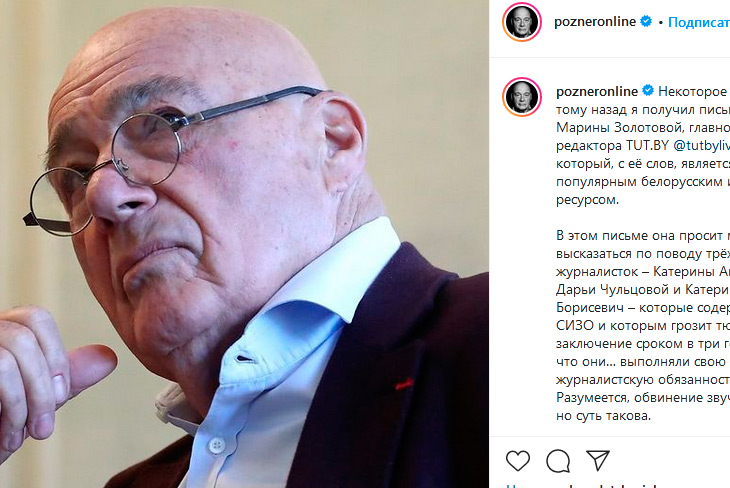Open comments with the speech bubble icon
Viewport: 730px width, 488px height.
[558, 461]
